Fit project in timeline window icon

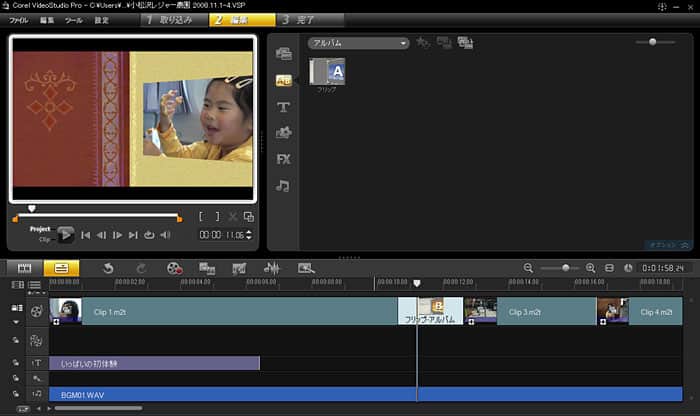point(609,268)
